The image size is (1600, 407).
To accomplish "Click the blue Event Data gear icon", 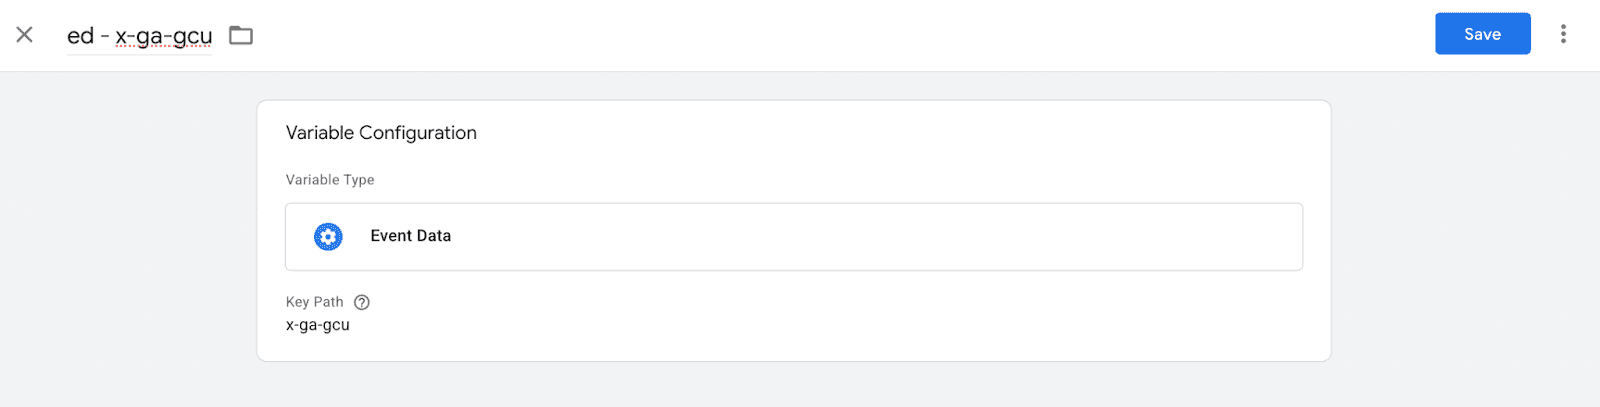I will click(328, 236).
